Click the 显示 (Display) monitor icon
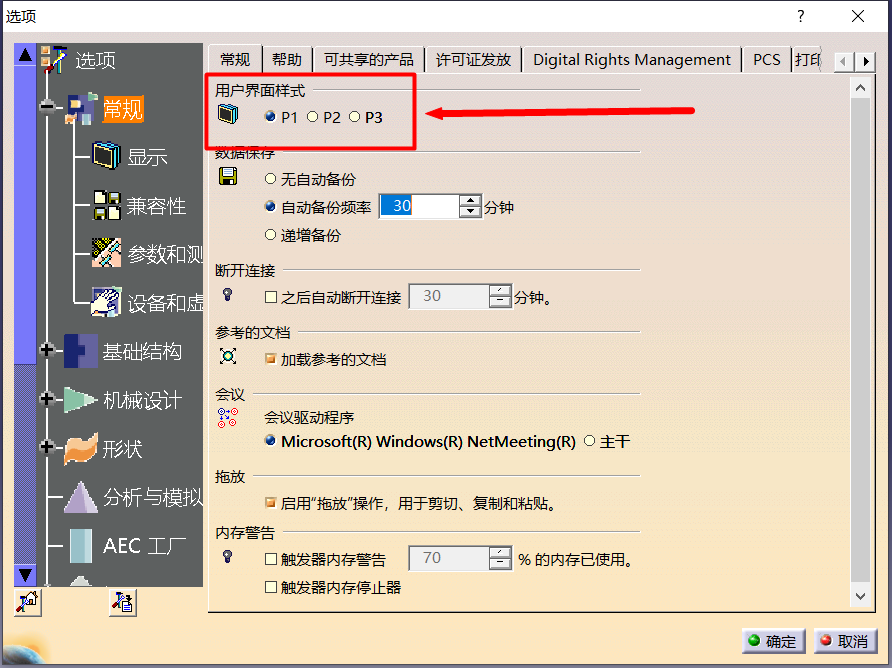The image size is (892, 668). pyautogui.click(x=107, y=156)
